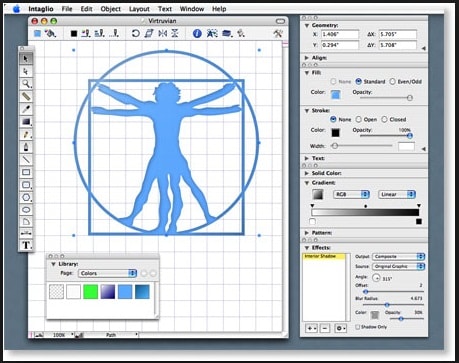Open the blue info inspector icon
459x363 pixels.
pyautogui.click(x=197, y=33)
